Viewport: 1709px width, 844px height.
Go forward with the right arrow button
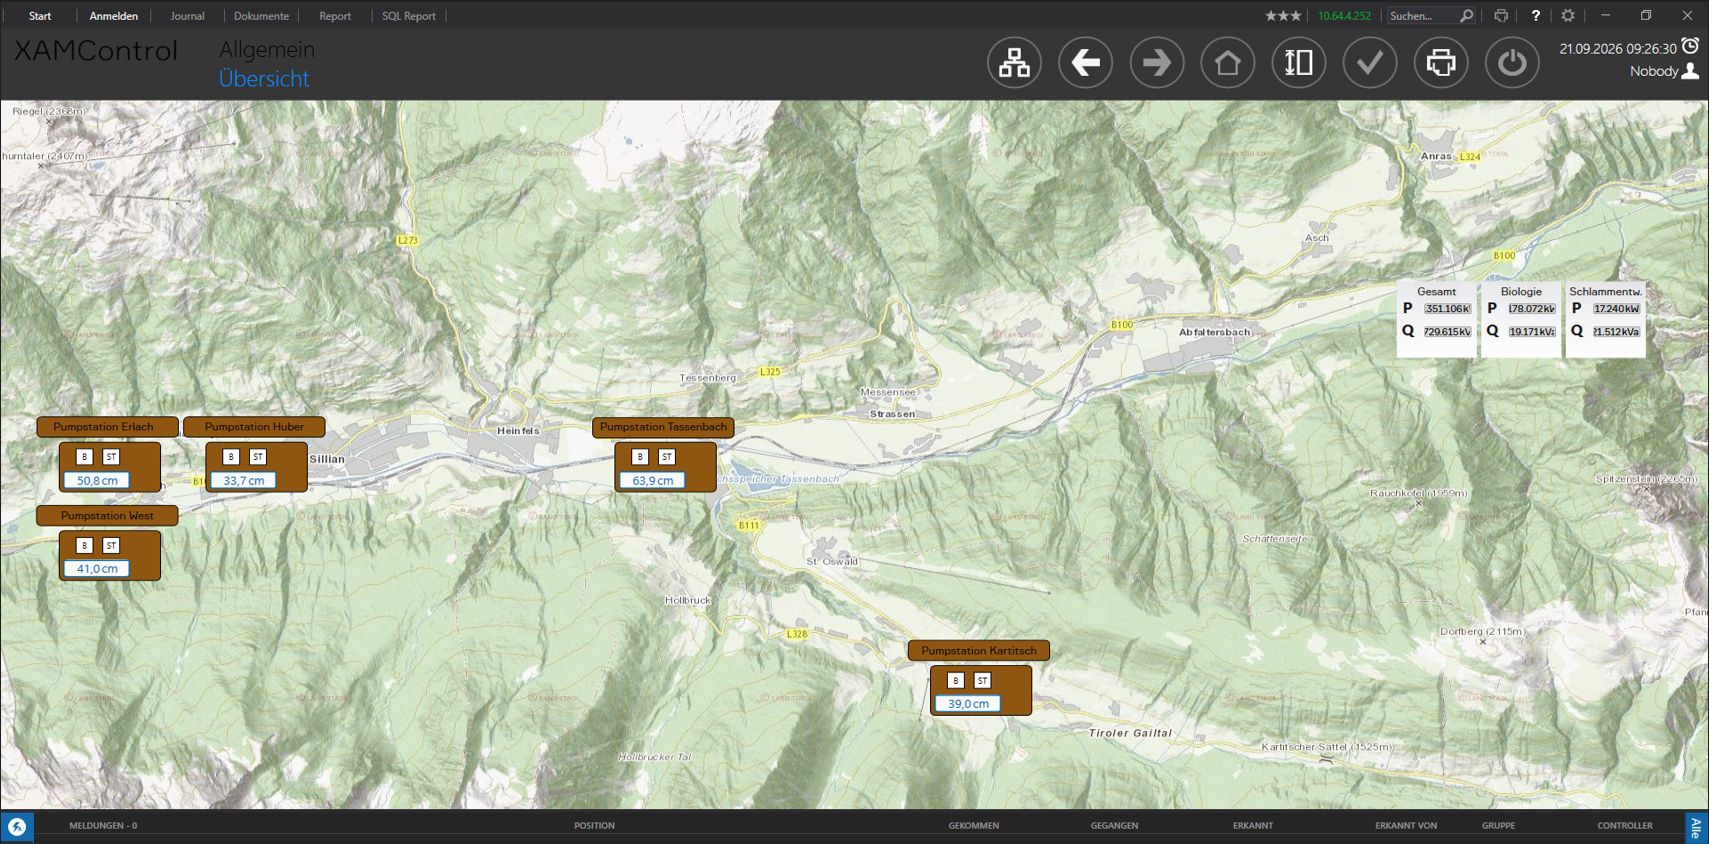(x=1157, y=63)
